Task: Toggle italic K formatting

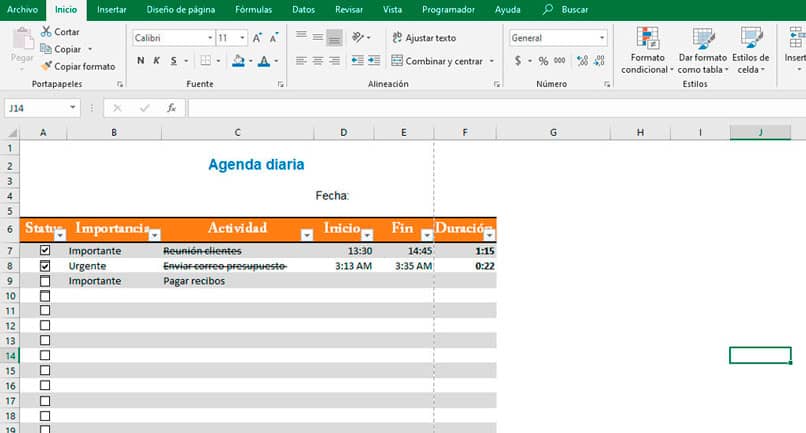Action: click(157, 61)
